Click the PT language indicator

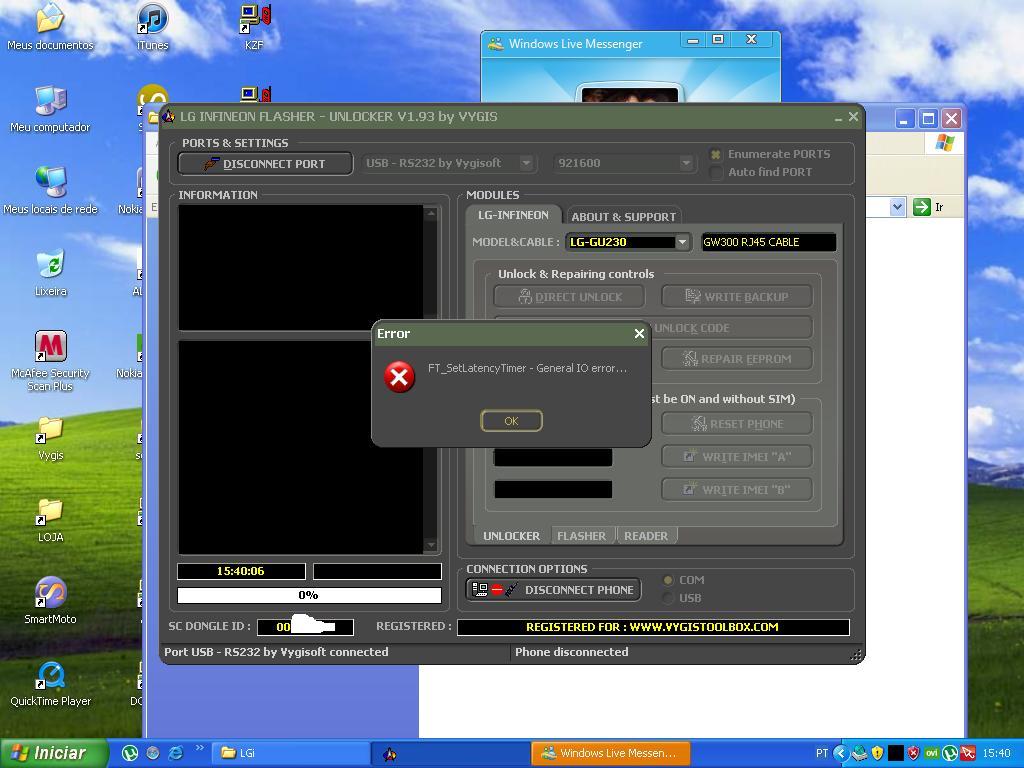822,753
